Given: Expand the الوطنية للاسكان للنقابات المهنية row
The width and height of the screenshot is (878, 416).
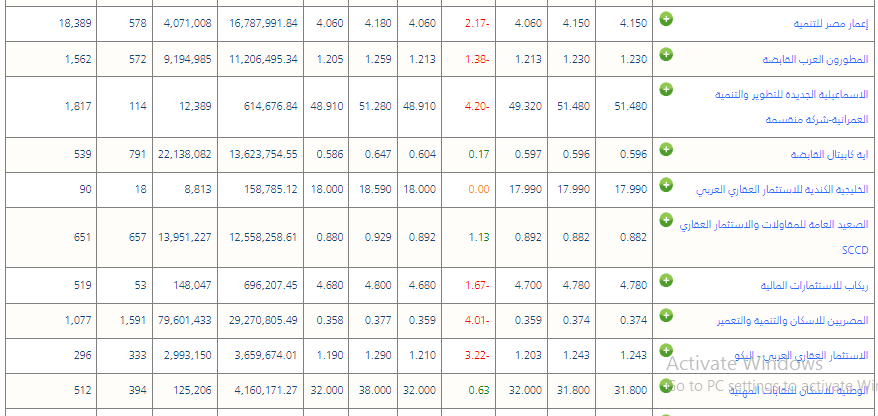Looking at the screenshot, I should click(667, 386).
